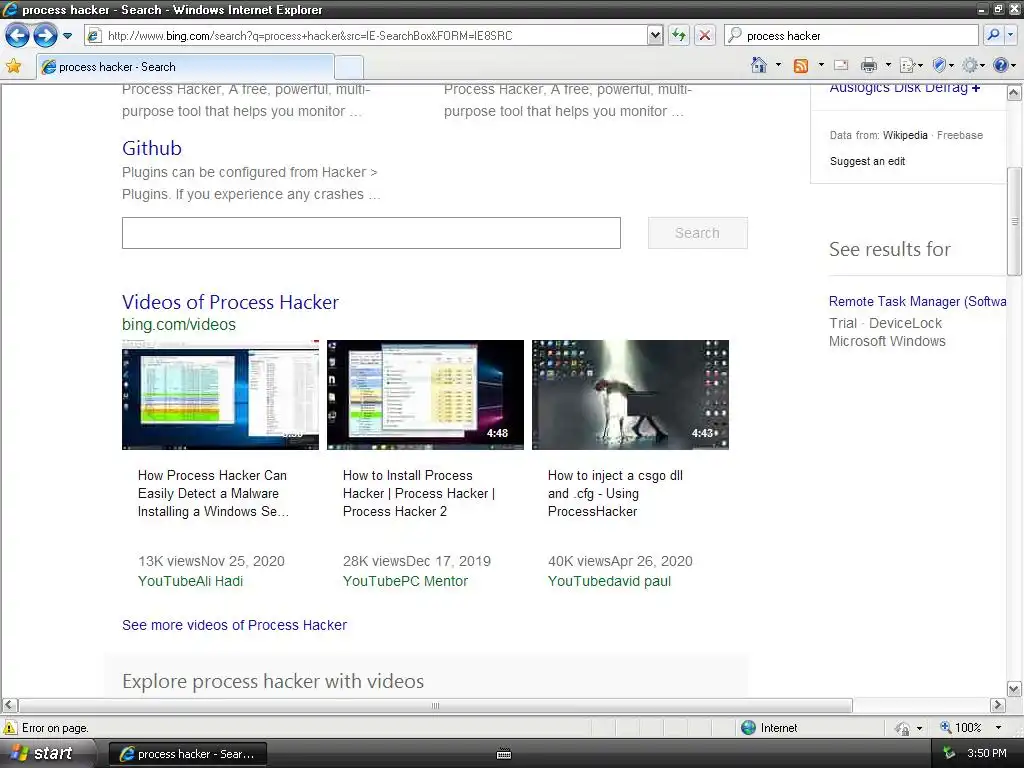Screen dimensions: 1024x768
Task: Open the 4:48 install Process Hacker thumbnail
Action: click(x=425, y=394)
